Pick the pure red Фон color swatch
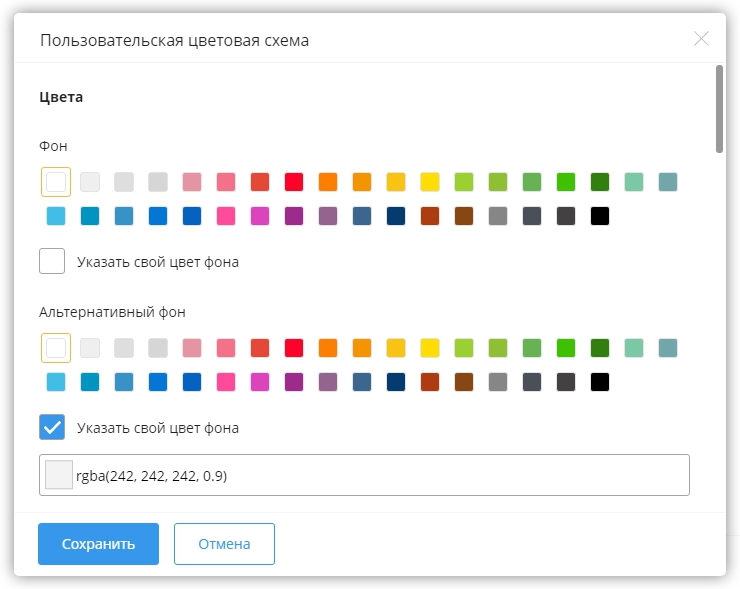The height and width of the screenshot is (589, 740). coord(294,182)
